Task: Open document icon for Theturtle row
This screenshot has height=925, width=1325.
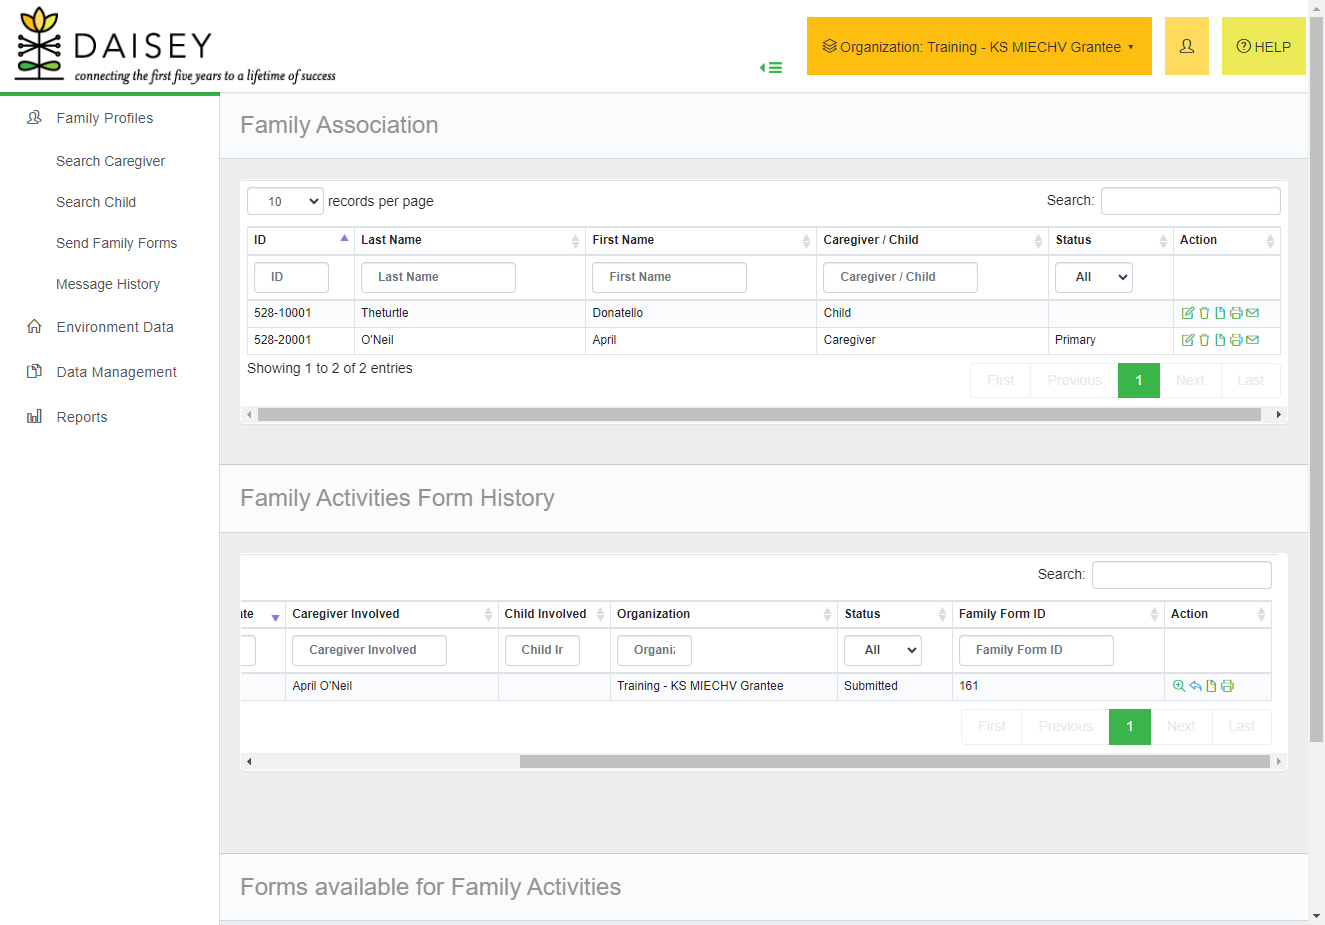Action: point(1220,313)
